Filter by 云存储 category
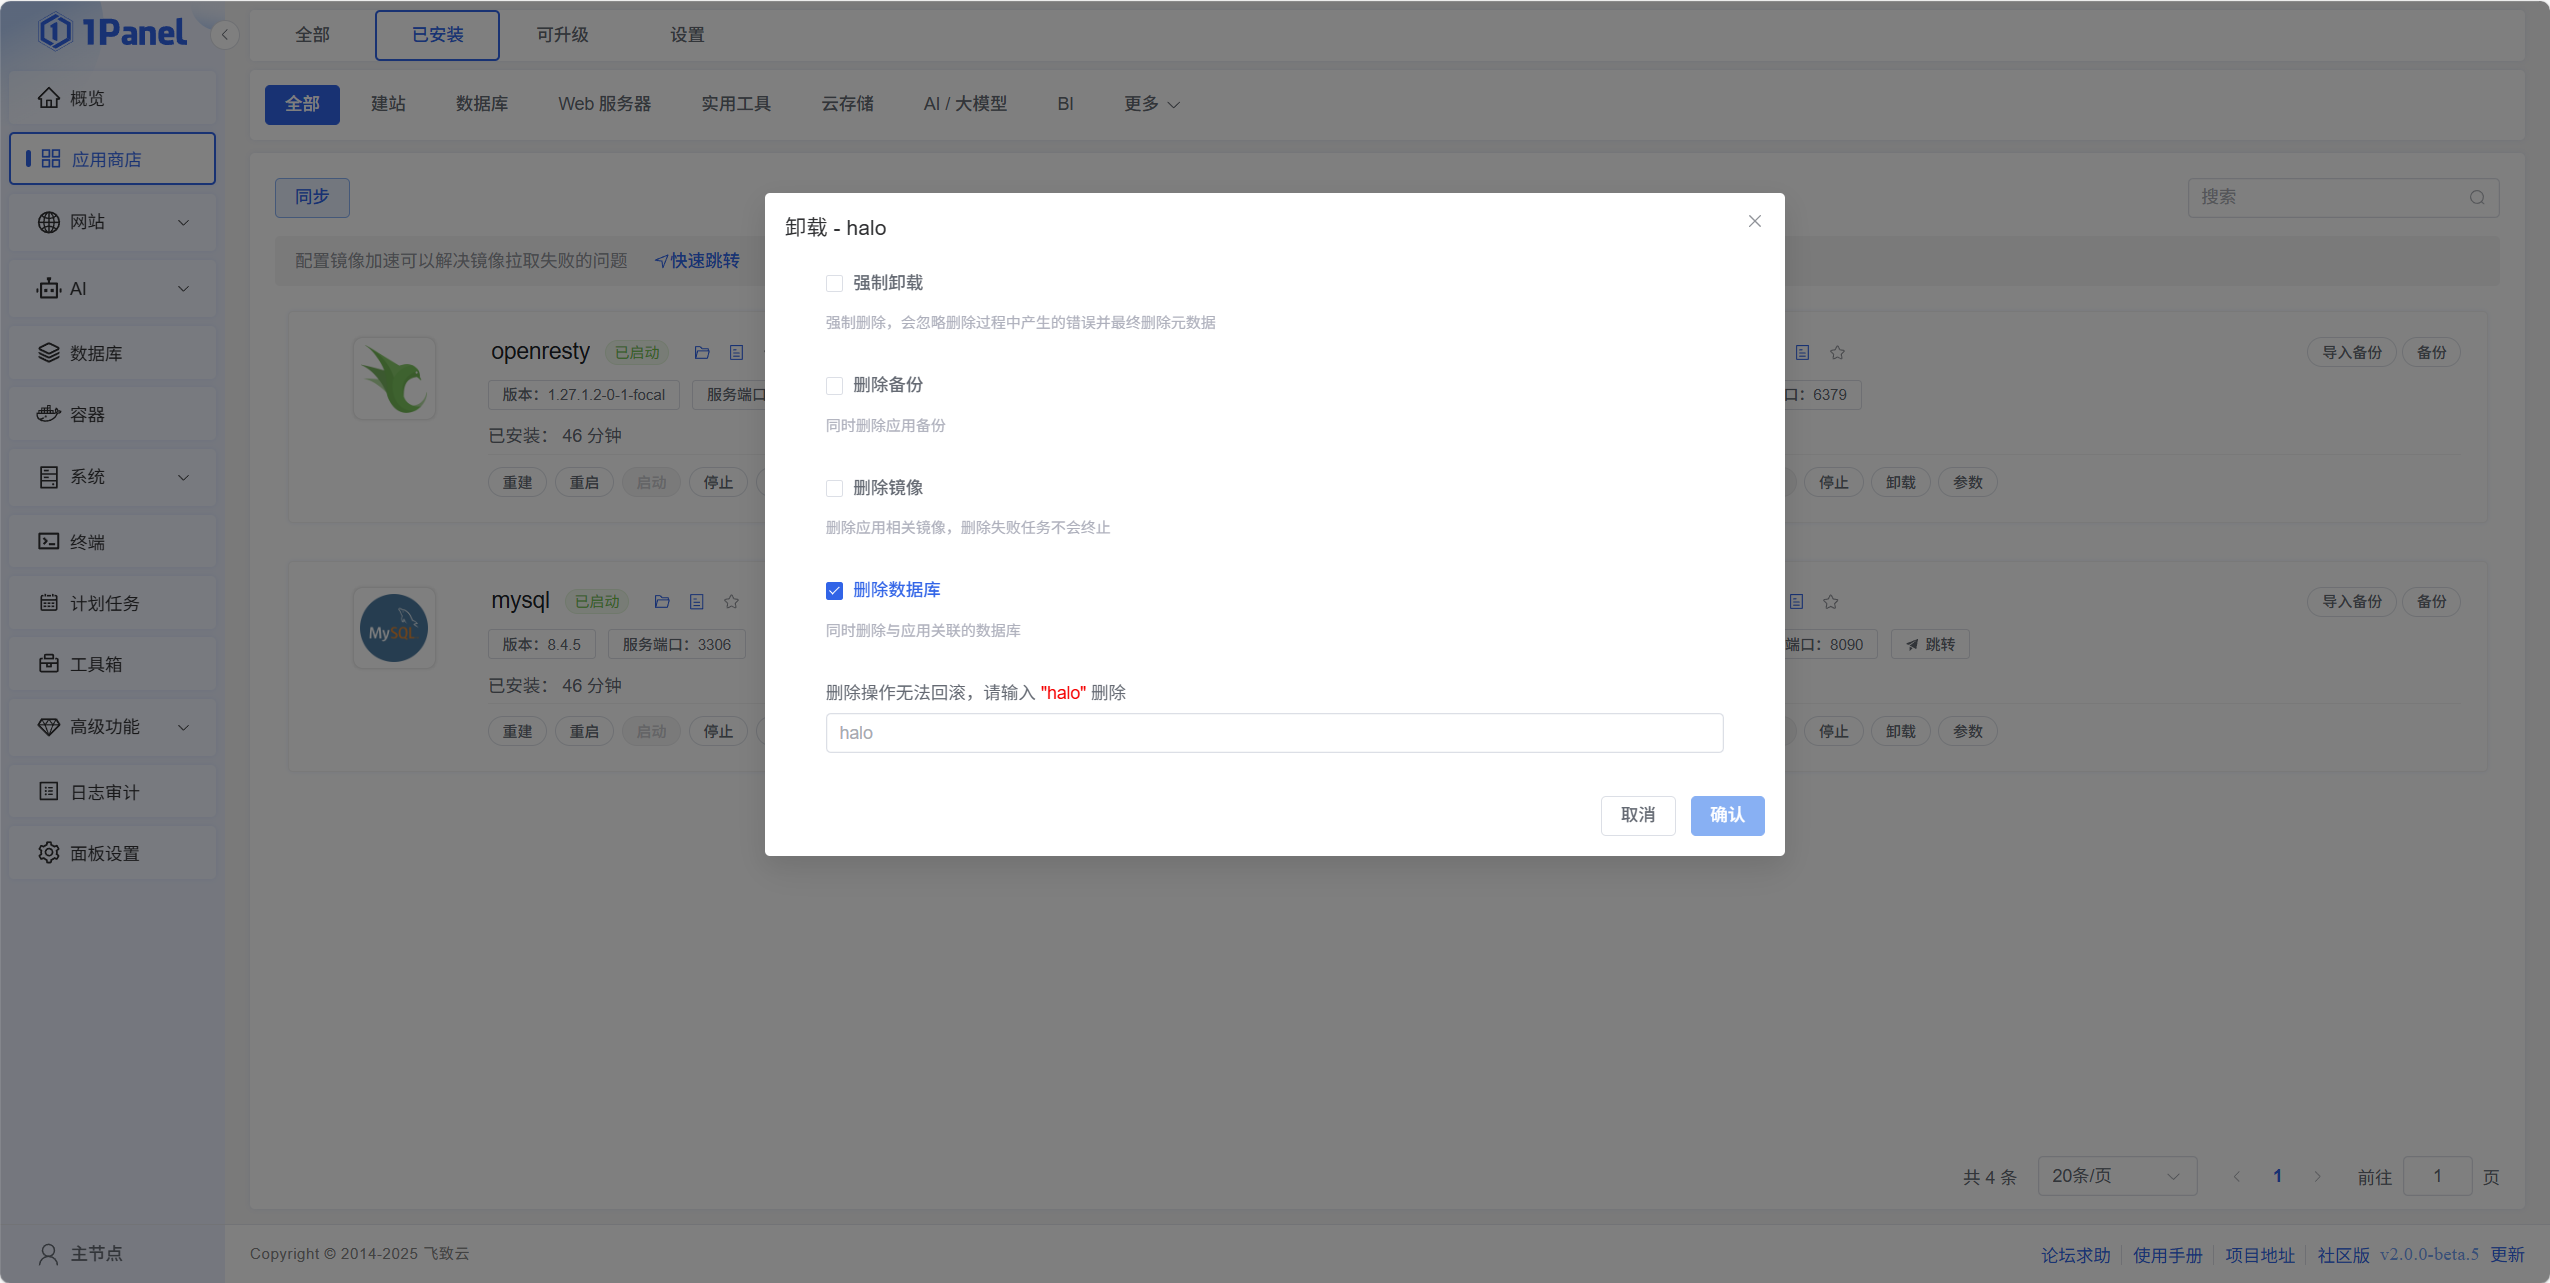2550x1283 pixels. point(847,104)
